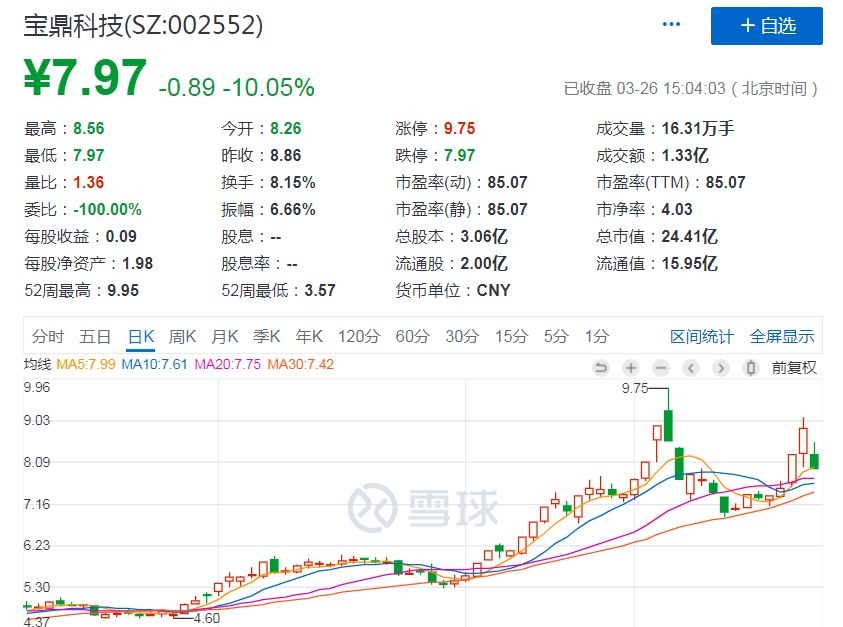
Task: Click the 流通值 value 15.95亿
Action: [x=689, y=263]
